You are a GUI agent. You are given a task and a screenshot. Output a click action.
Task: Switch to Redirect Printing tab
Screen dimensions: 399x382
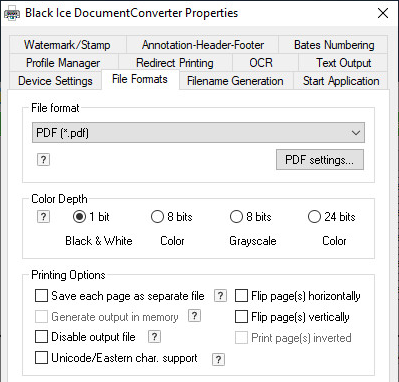pyautogui.click(x=175, y=63)
